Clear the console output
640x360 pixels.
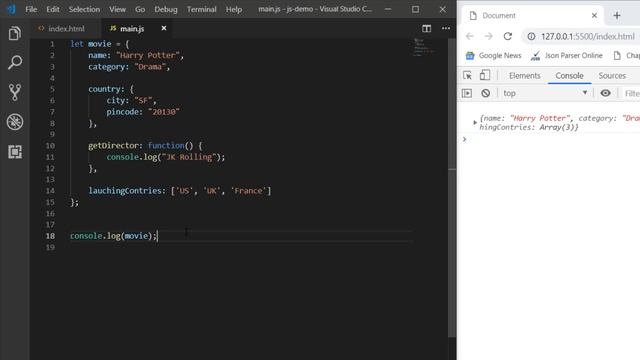coord(485,93)
